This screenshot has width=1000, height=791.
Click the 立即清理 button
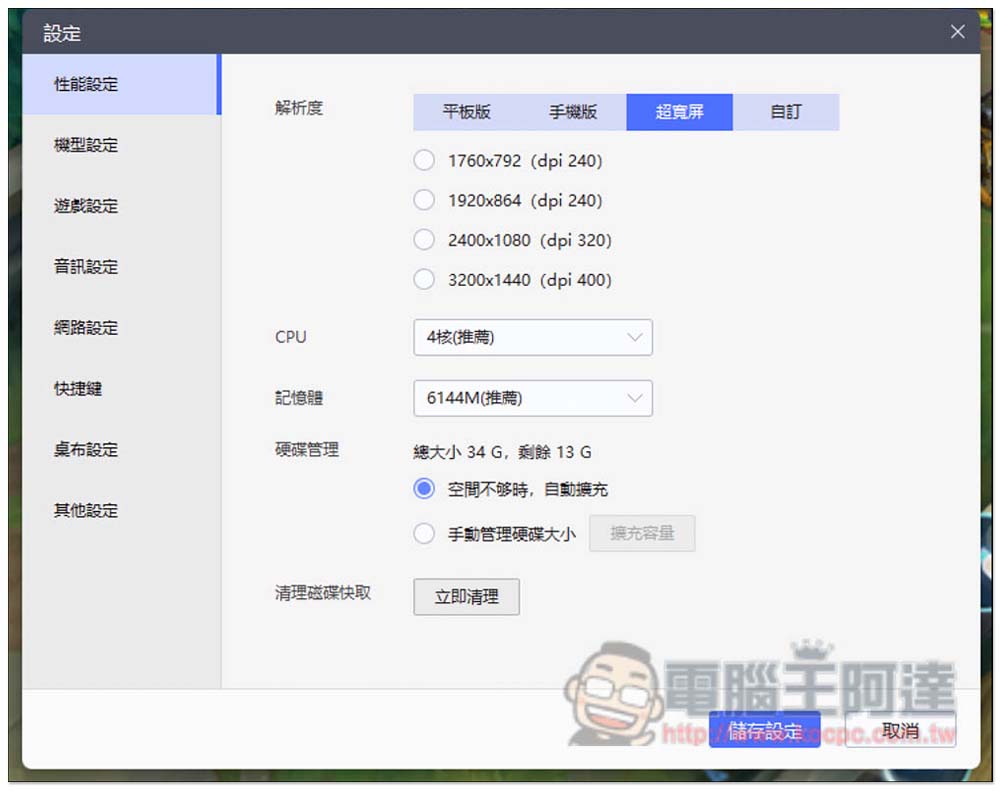[x=466, y=597]
